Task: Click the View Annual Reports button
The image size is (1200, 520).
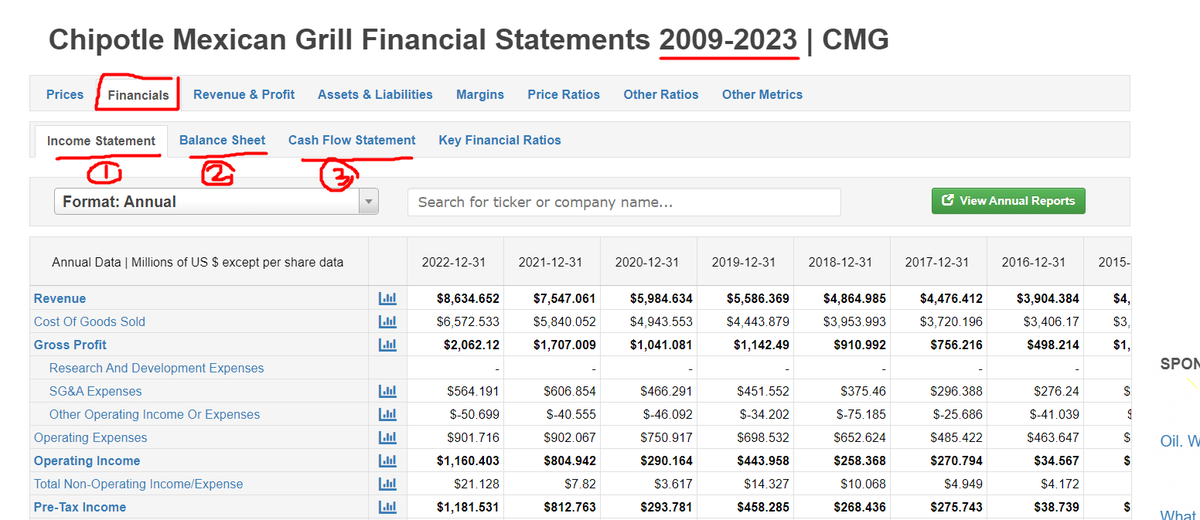Action: click(1008, 201)
